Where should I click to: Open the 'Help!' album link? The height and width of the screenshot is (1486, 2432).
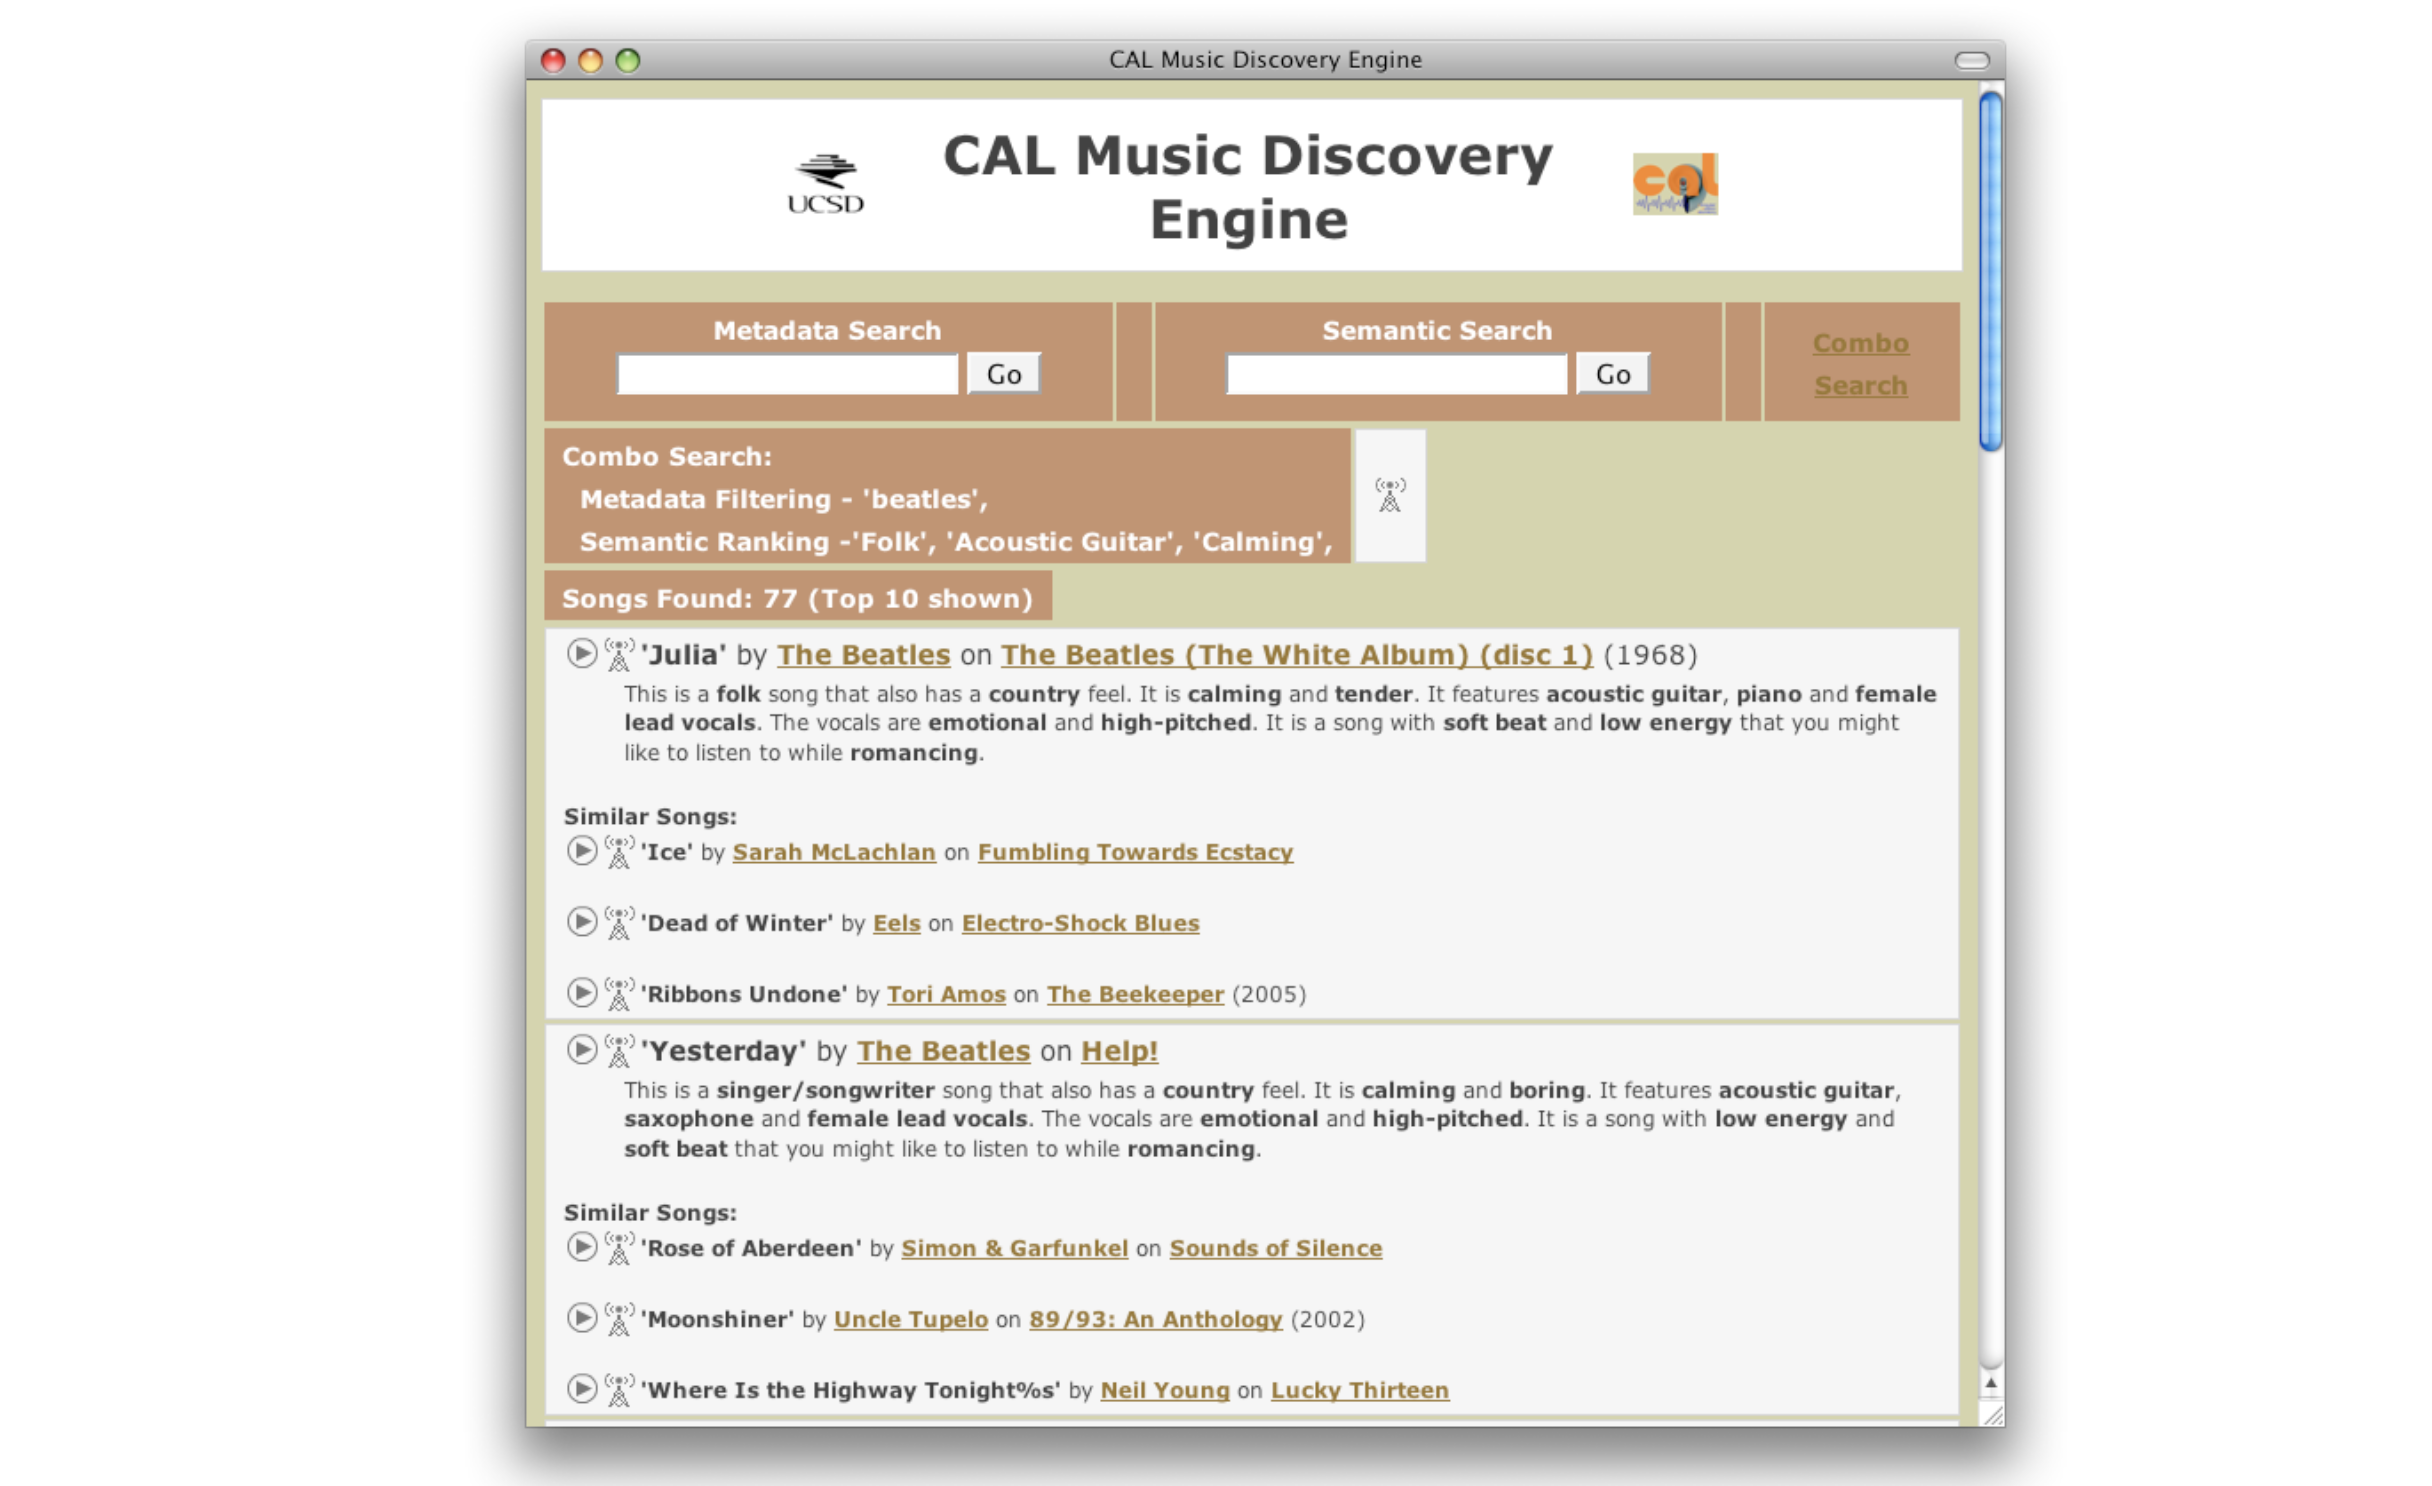coord(1119,1050)
